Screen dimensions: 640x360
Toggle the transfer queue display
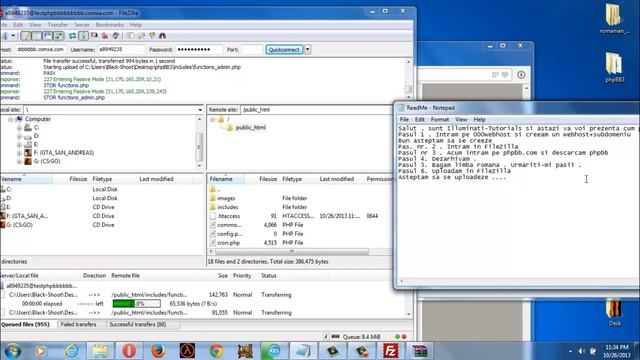click(x=58, y=36)
